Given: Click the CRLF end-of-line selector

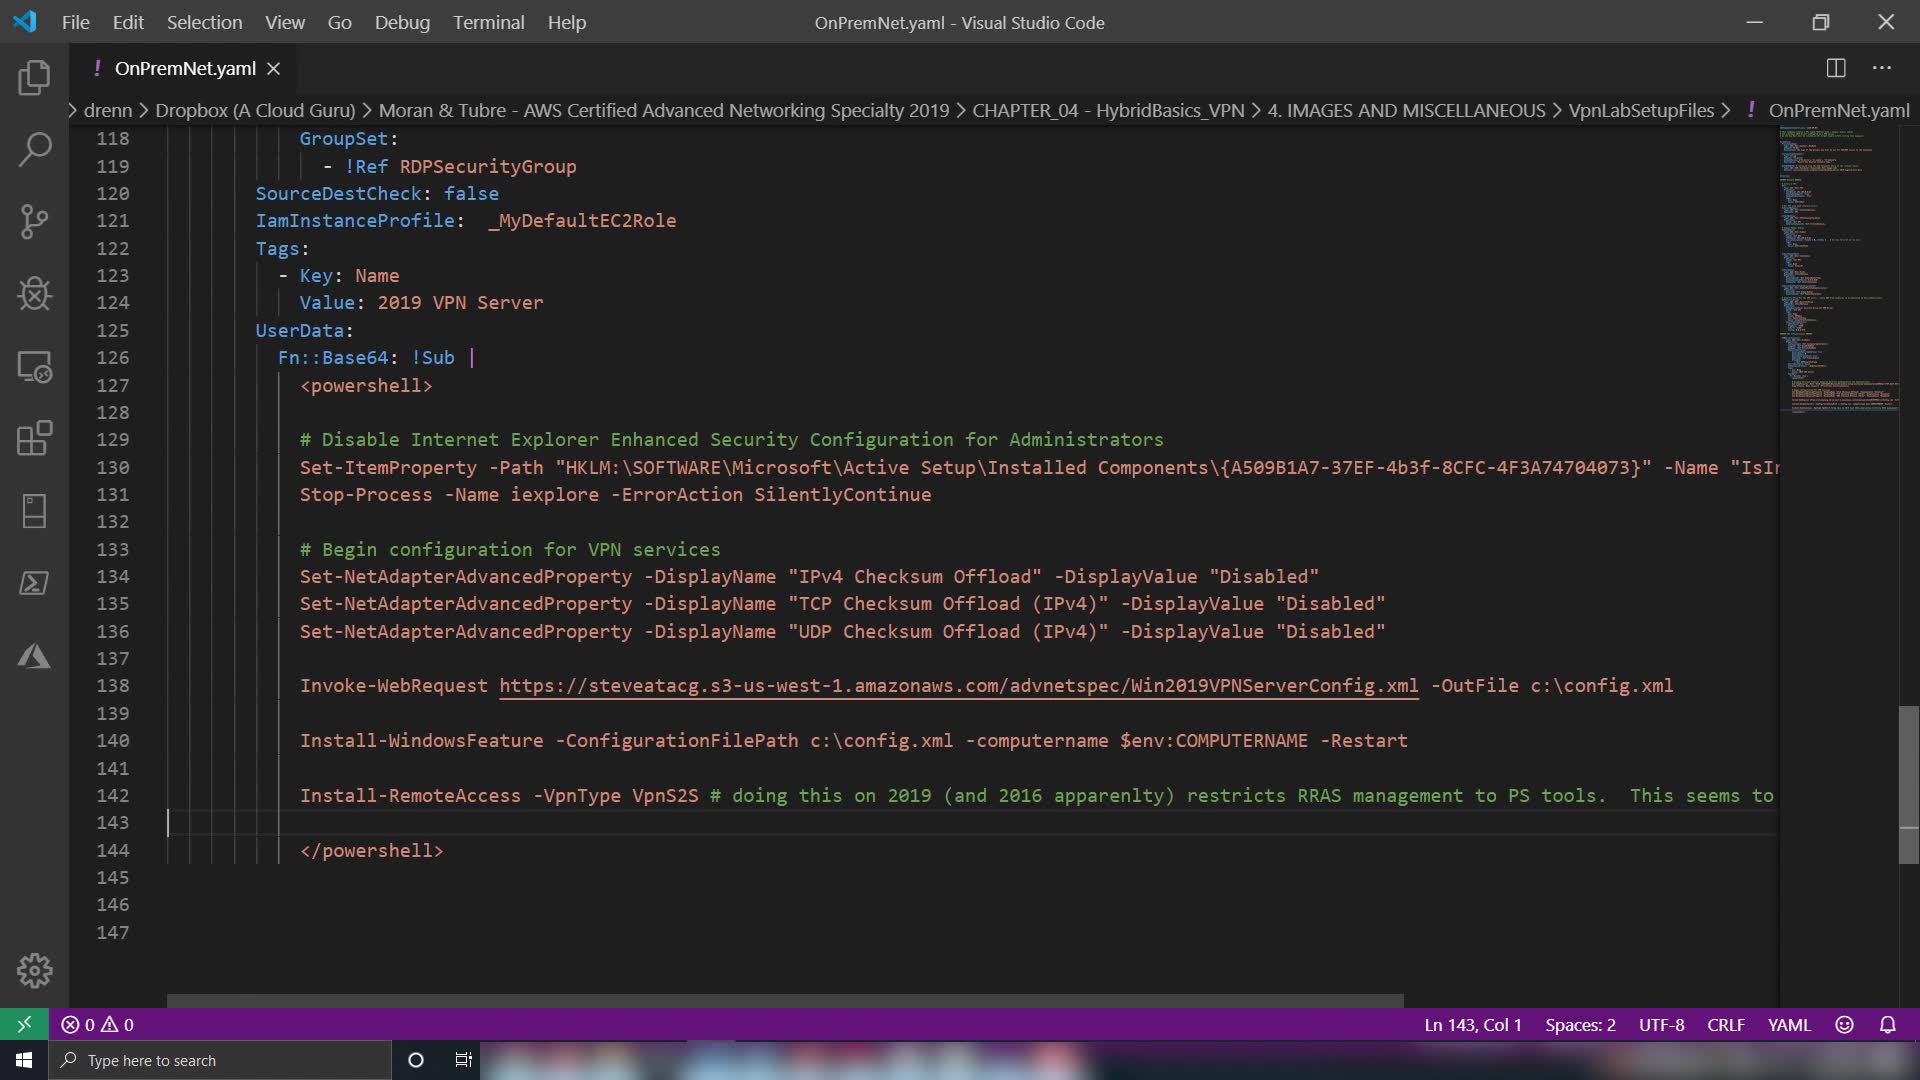Looking at the screenshot, I should click(1725, 1025).
